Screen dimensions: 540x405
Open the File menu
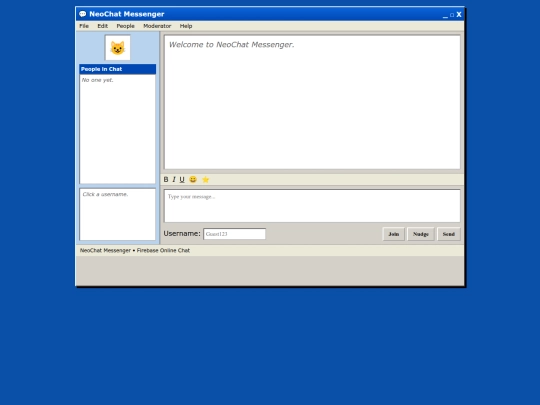tap(84, 26)
